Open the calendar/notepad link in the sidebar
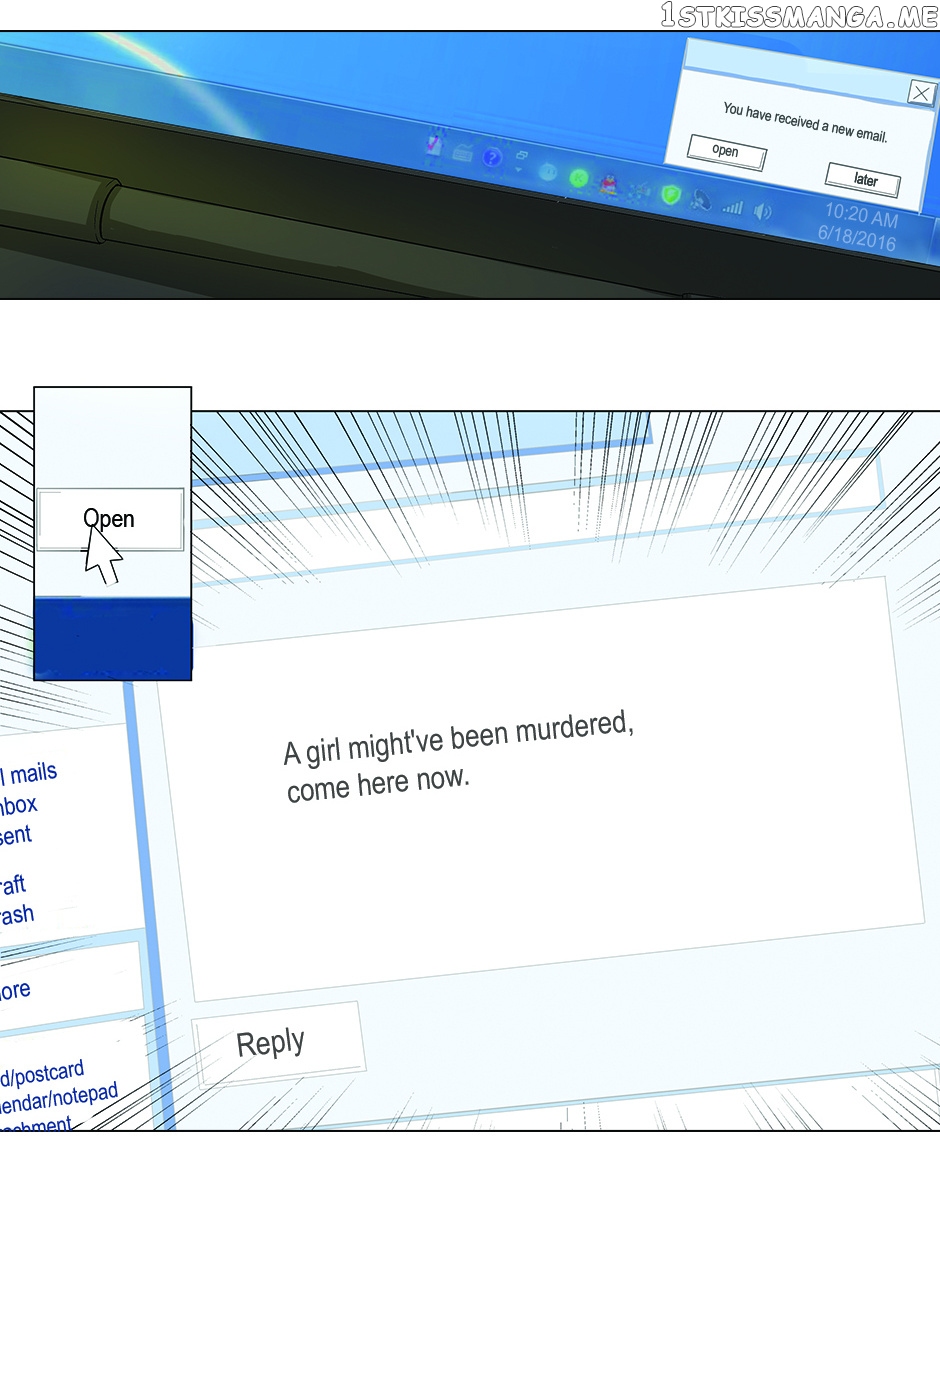The height and width of the screenshot is (1396, 940). click(x=58, y=1099)
